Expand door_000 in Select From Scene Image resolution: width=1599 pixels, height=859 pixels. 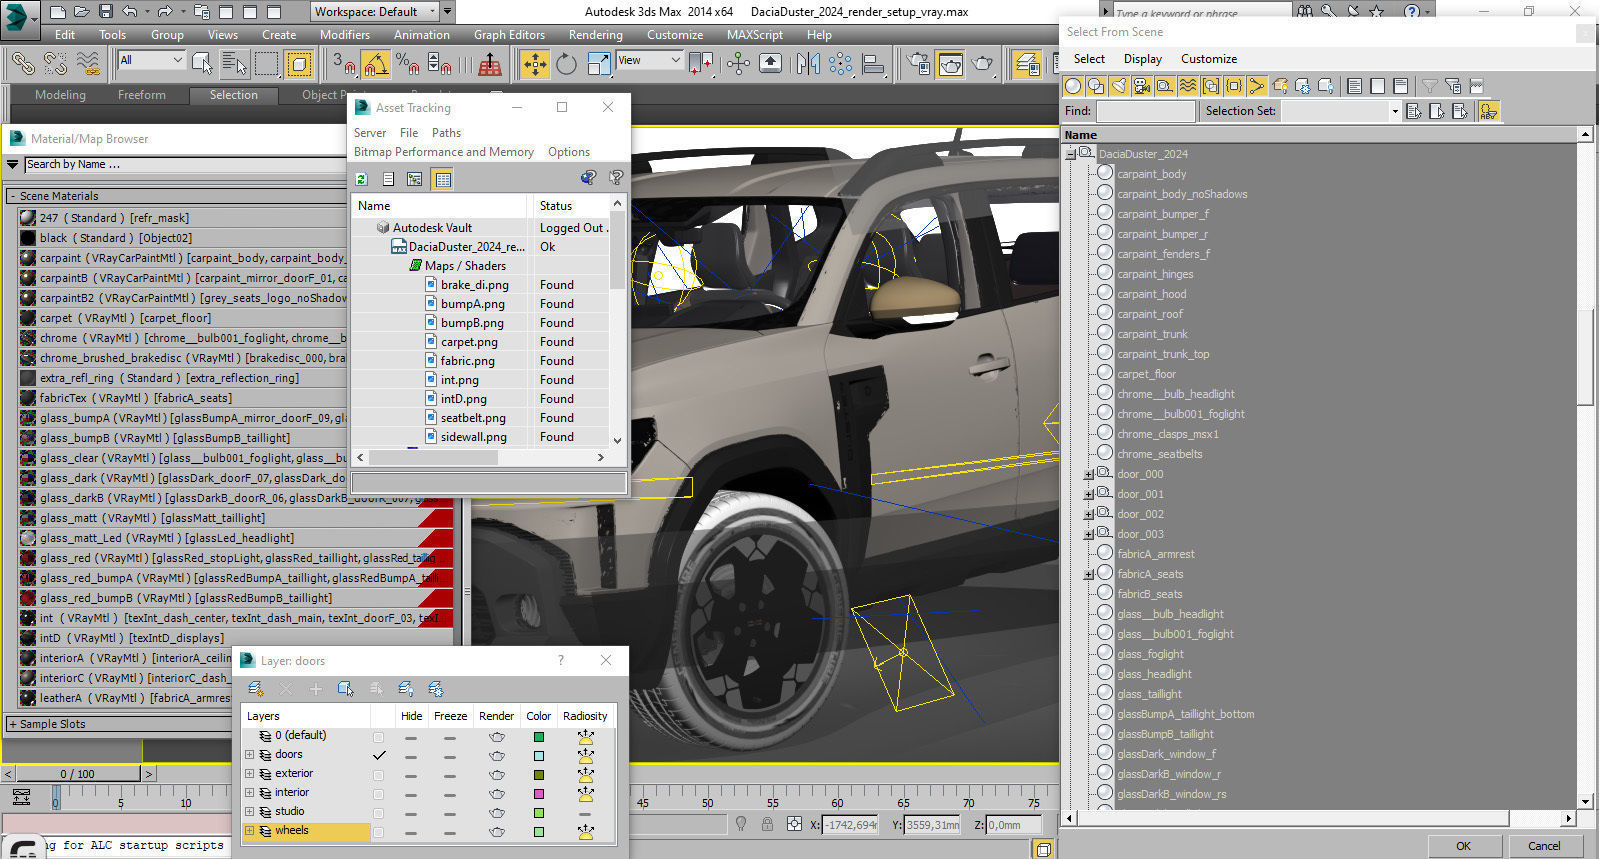point(1089,475)
